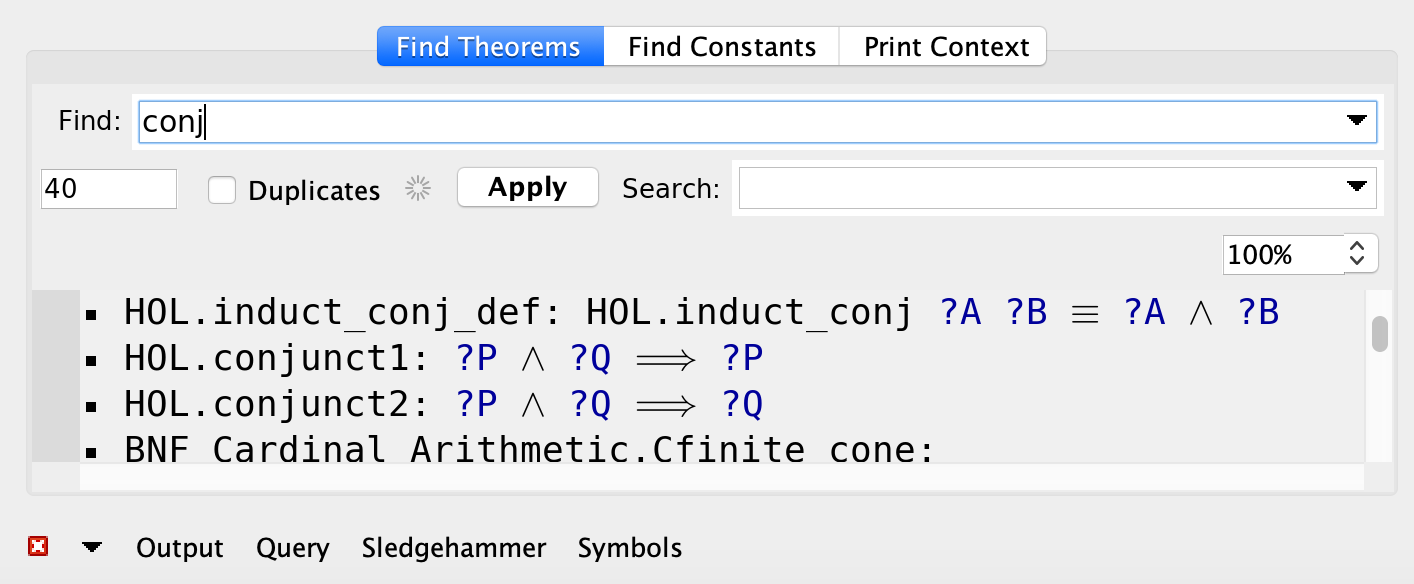This screenshot has height=584, width=1414.
Task: Click the bullet beside HOL.conjunct1
Action: [x=94, y=357]
